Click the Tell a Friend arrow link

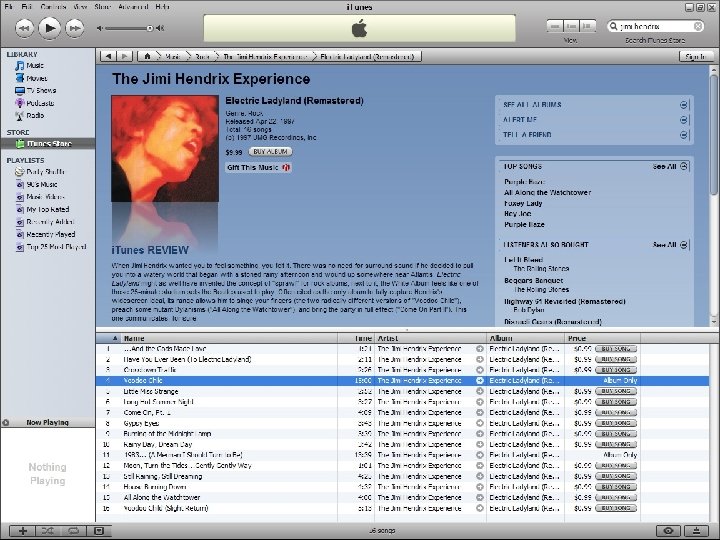[684, 135]
